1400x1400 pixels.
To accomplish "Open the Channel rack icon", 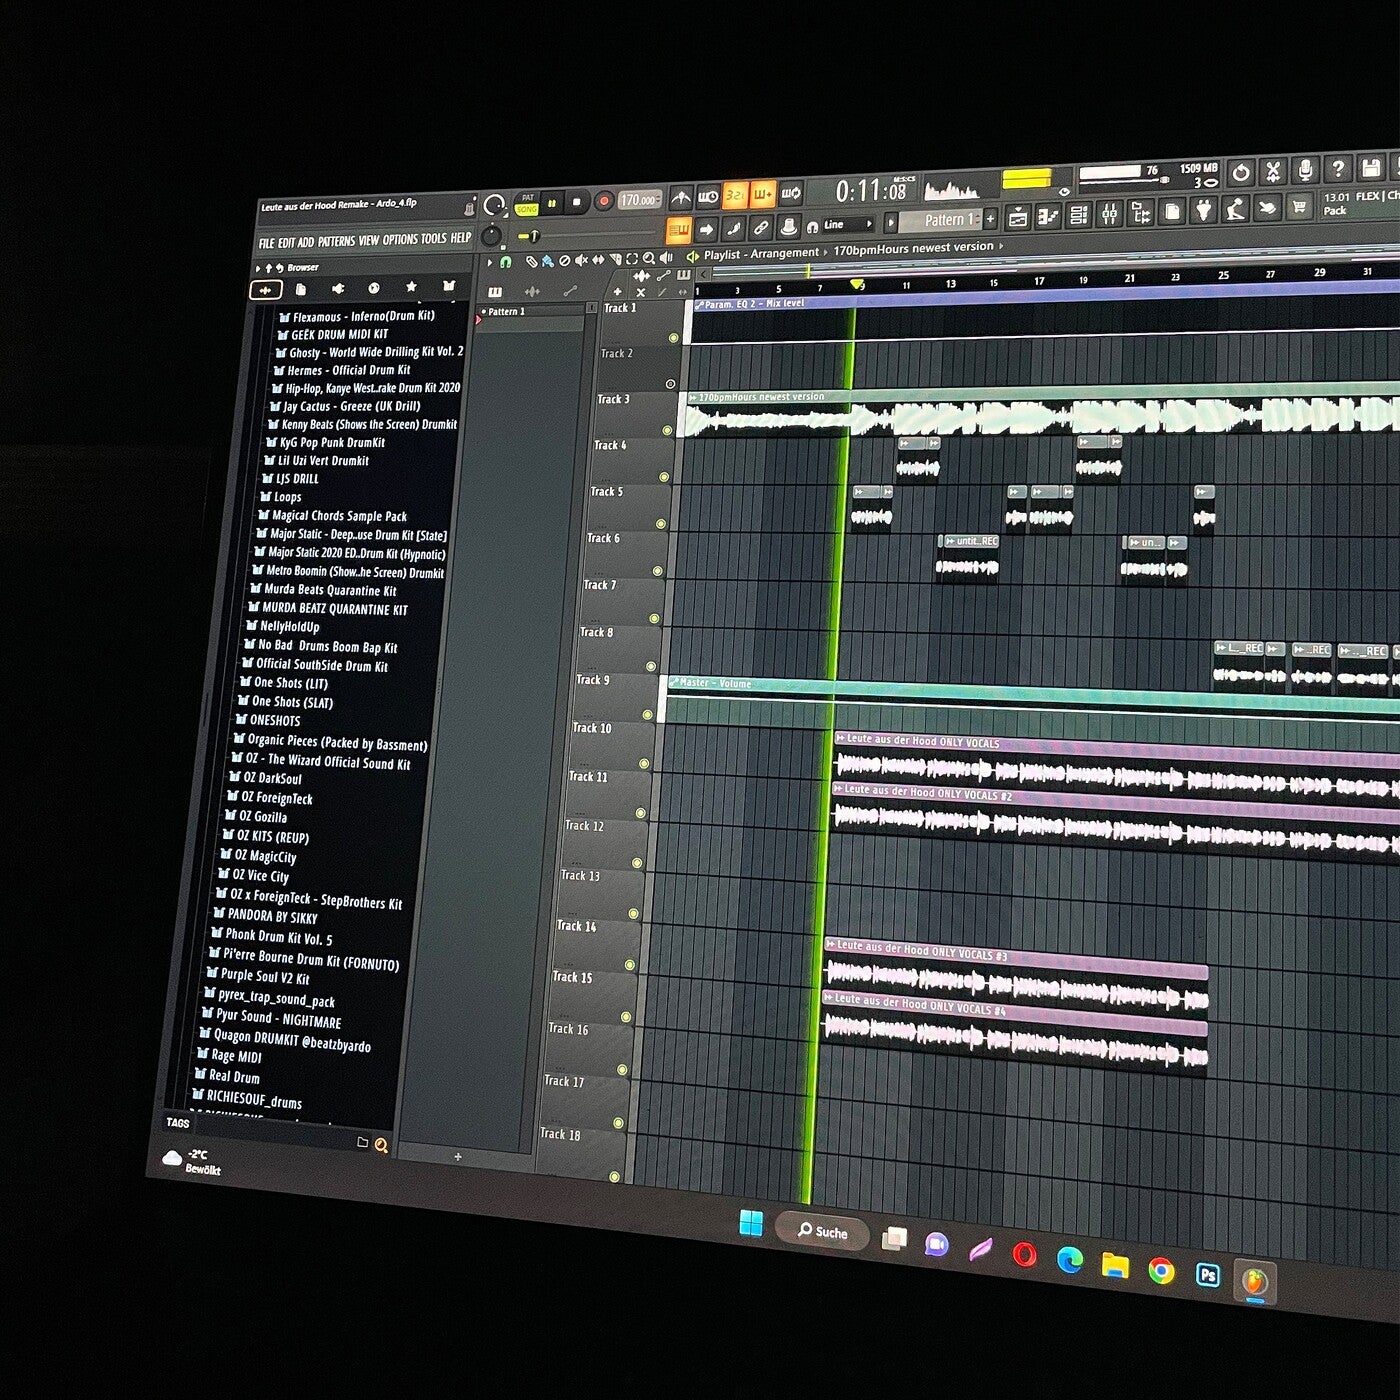I will click(1079, 214).
